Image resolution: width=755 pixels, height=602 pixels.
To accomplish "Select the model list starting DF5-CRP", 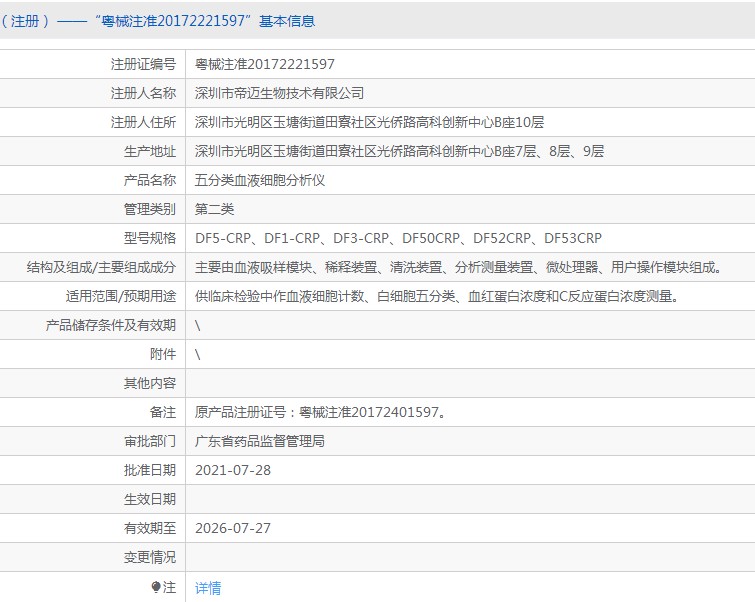I will 398,238.
